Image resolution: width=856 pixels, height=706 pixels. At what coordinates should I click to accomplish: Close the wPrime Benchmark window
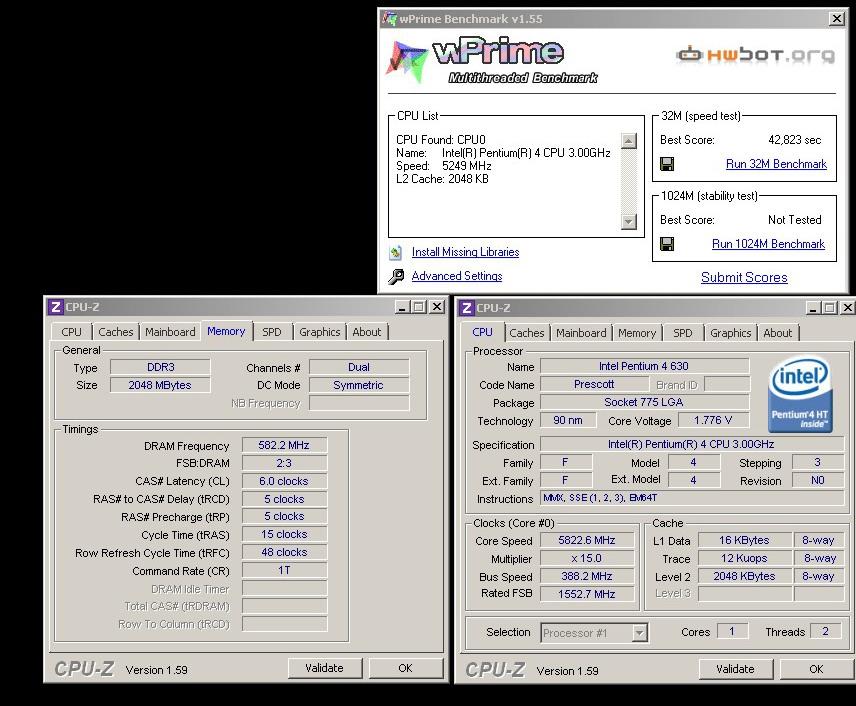click(x=837, y=19)
